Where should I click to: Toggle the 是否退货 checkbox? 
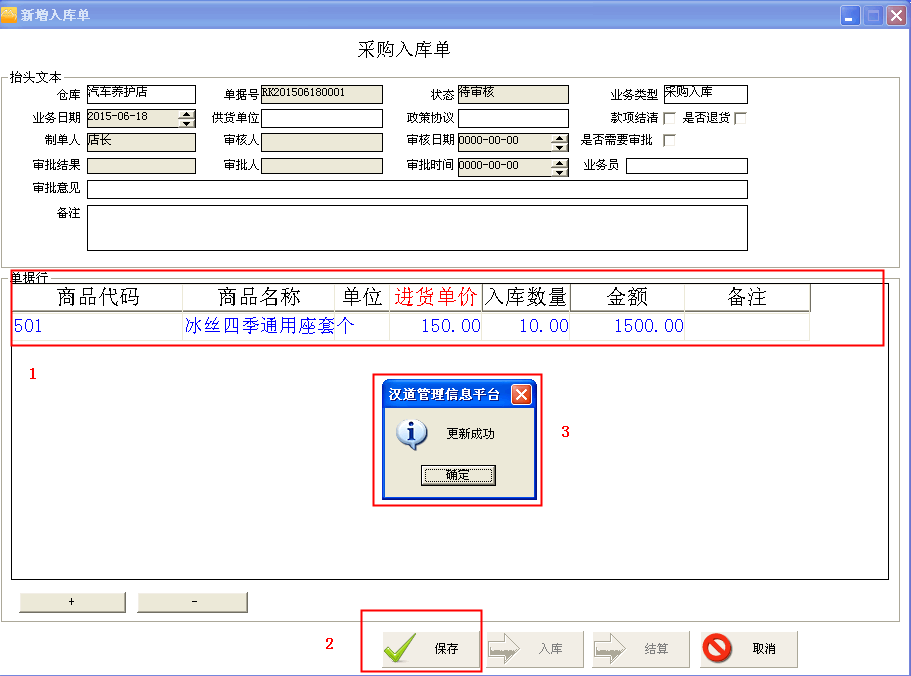(x=740, y=118)
